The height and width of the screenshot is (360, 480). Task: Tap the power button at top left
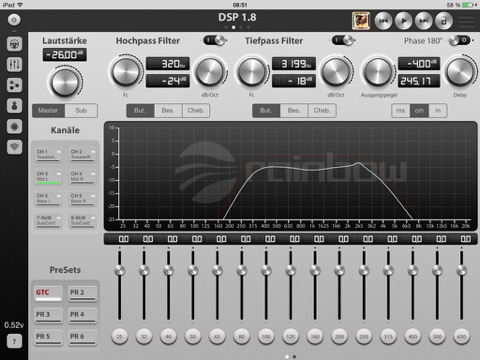point(14,20)
